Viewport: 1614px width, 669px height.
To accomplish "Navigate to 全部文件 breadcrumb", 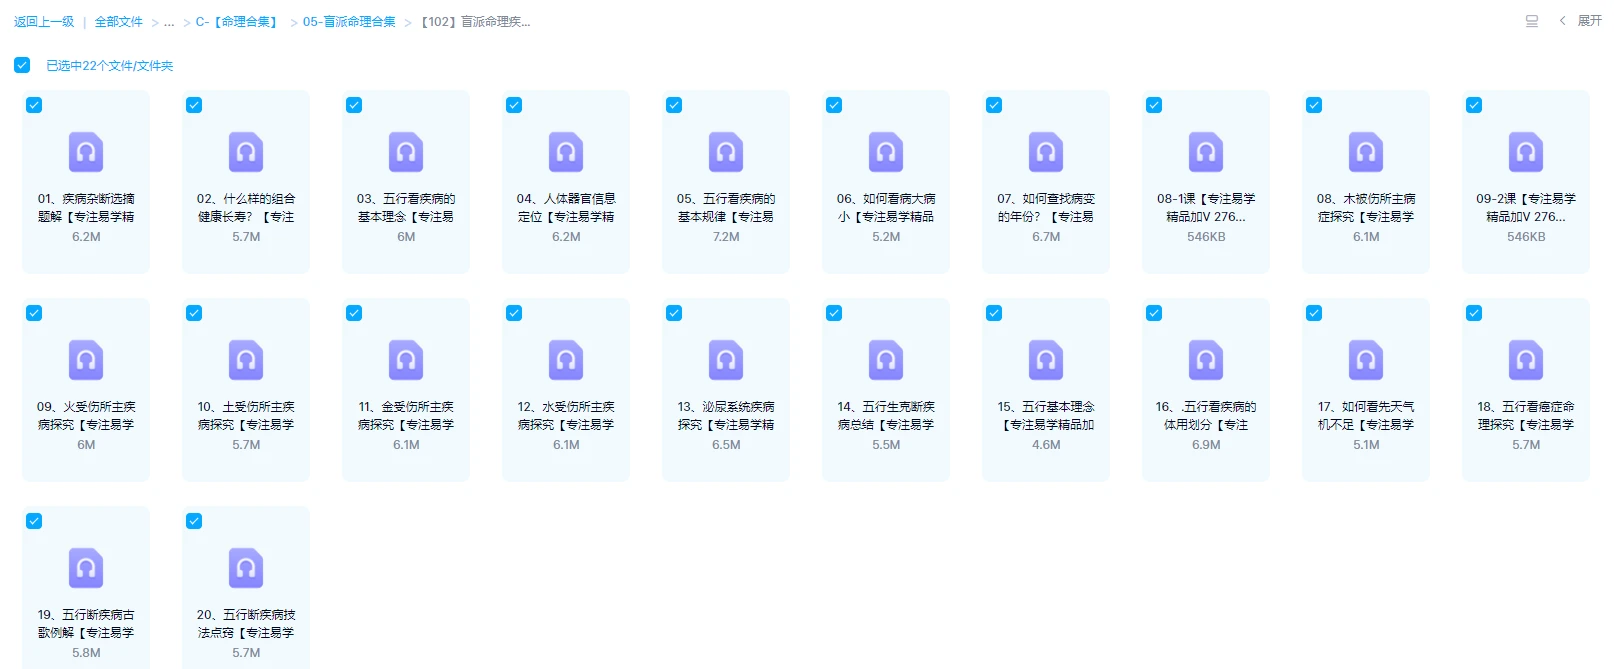I will click(x=119, y=22).
